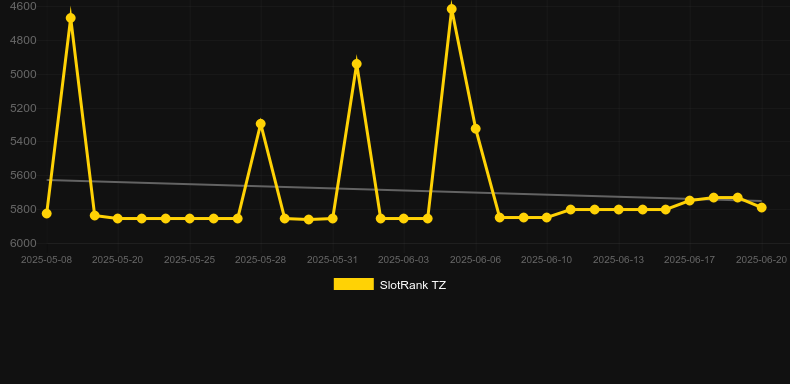The image size is (790, 384).
Task: Select the data point at 2025-06-10
Action: click(x=547, y=218)
